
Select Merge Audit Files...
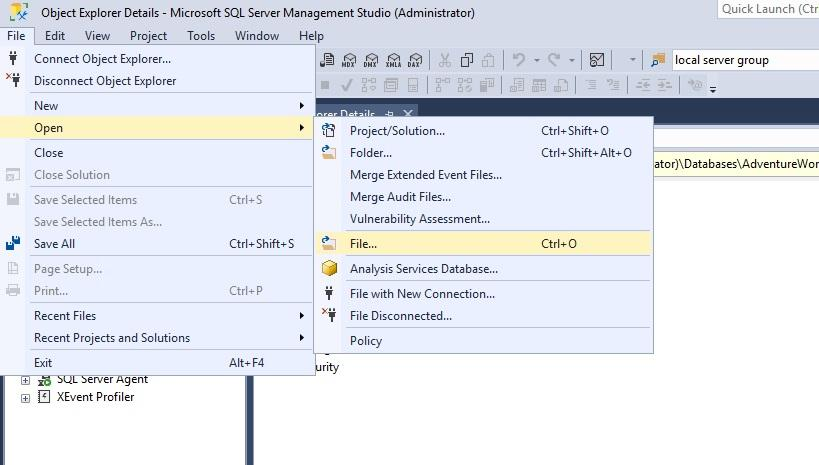(x=484, y=196)
